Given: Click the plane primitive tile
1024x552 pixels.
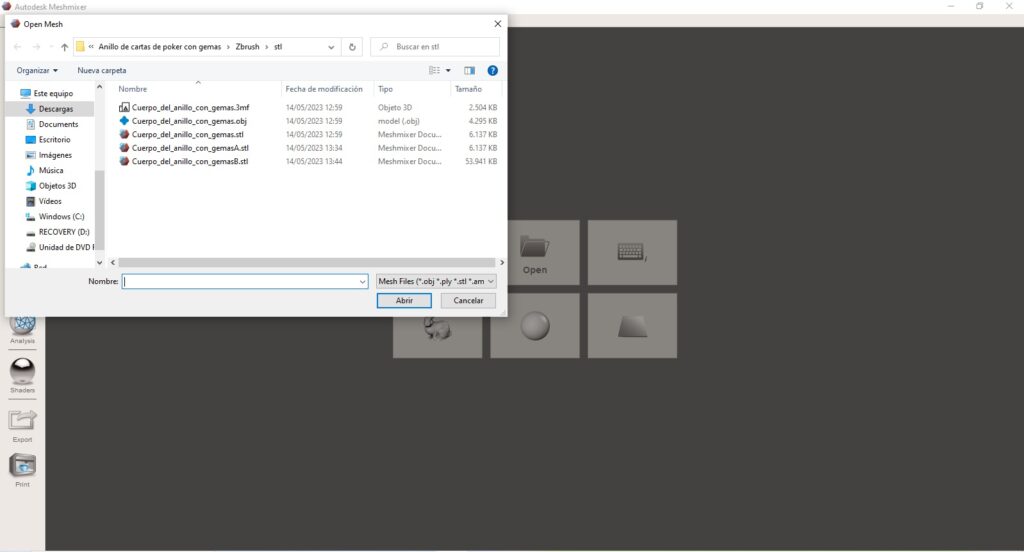Looking at the screenshot, I should (632, 325).
